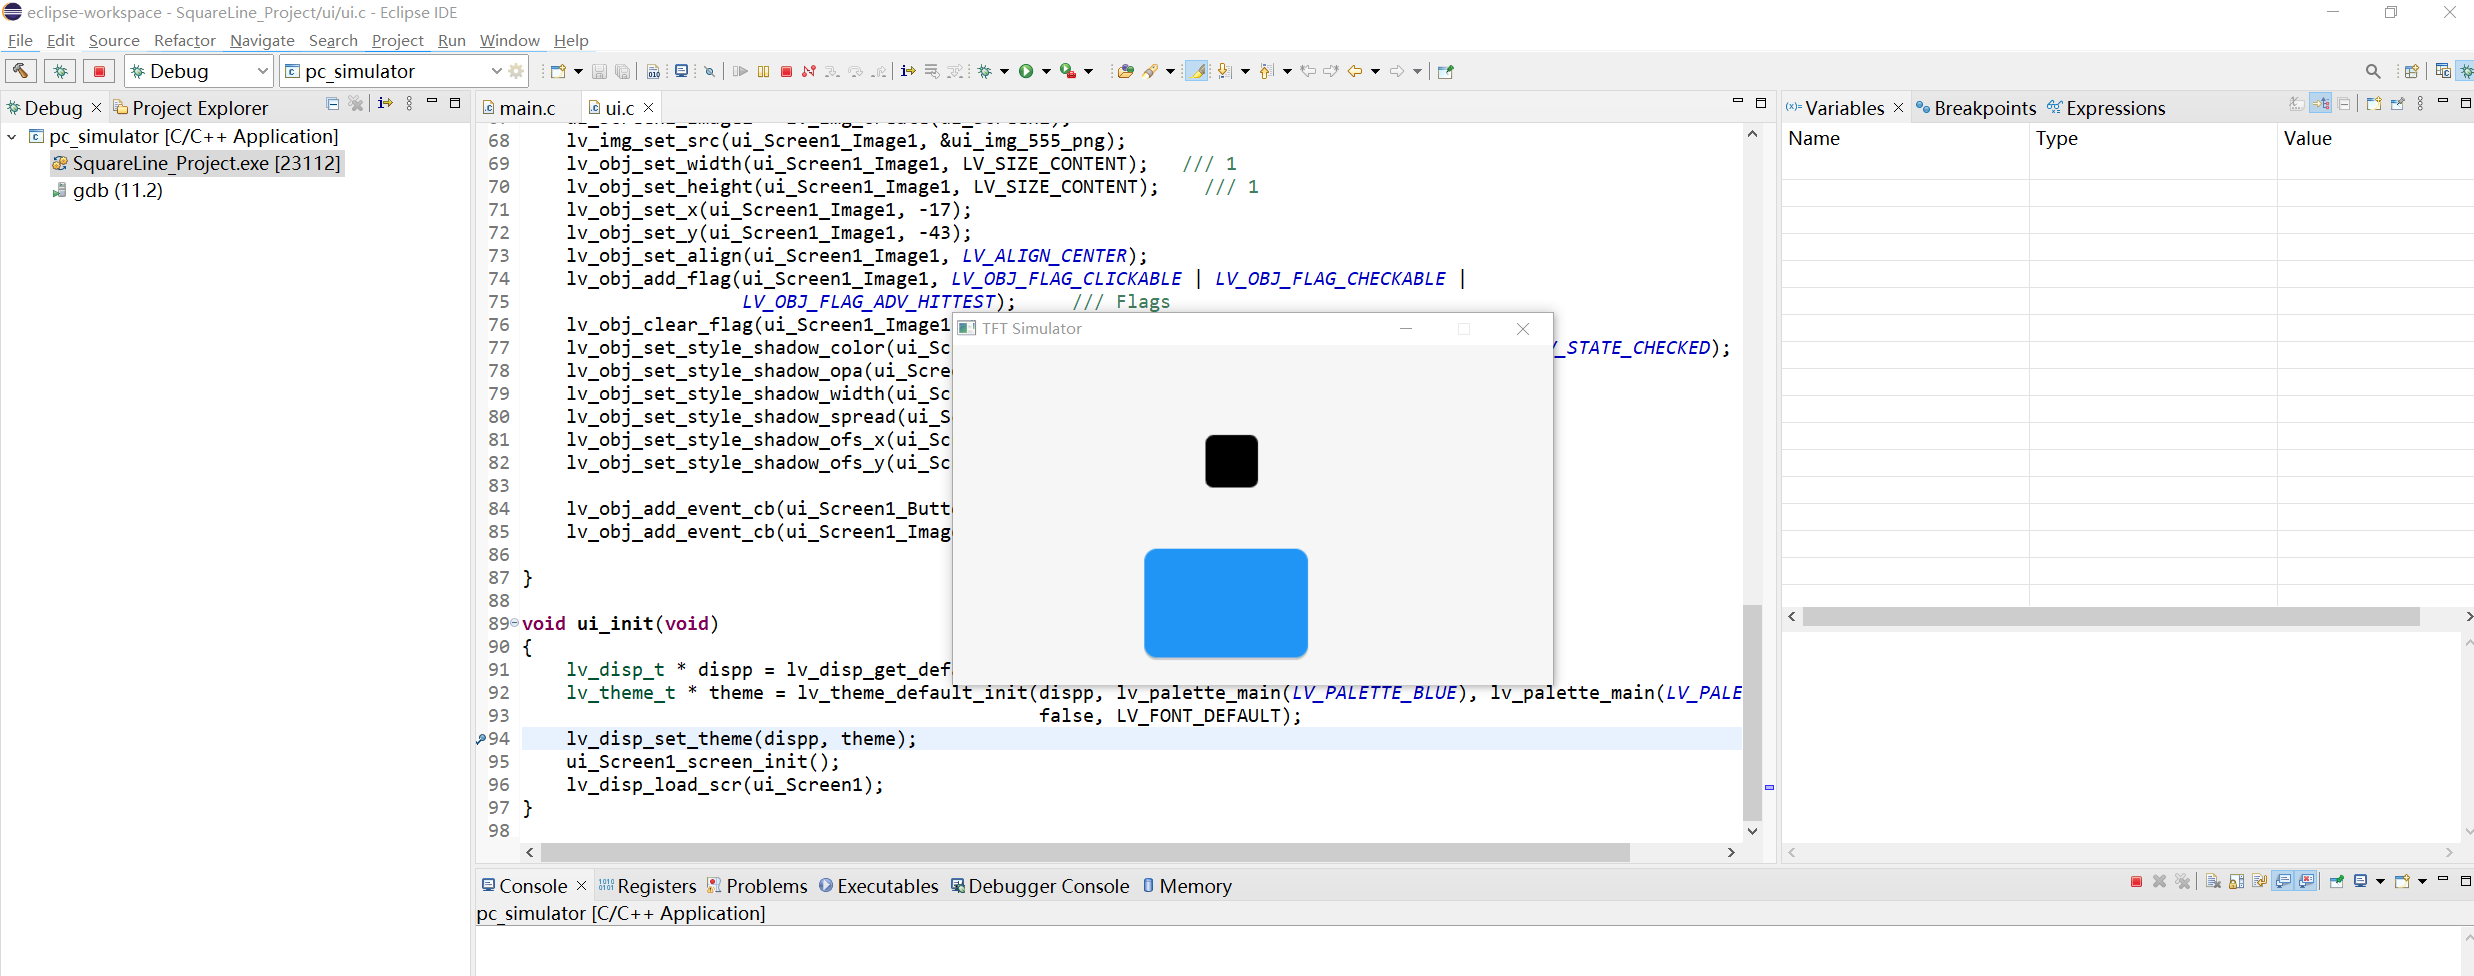Click Collapse All in Debug view

pyautogui.click(x=333, y=104)
